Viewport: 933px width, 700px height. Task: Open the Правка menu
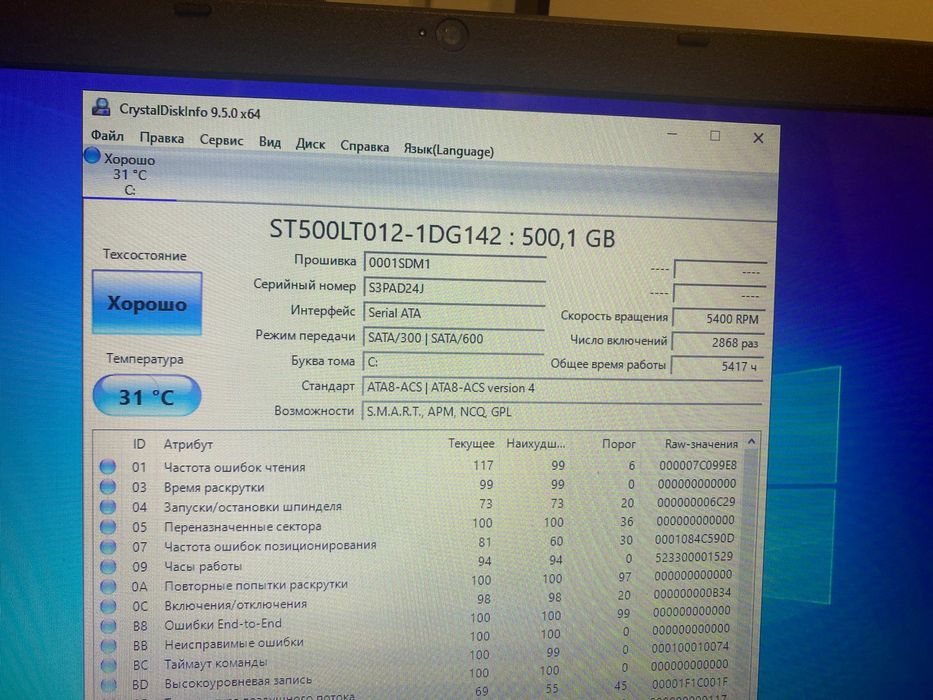tap(162, 138)
